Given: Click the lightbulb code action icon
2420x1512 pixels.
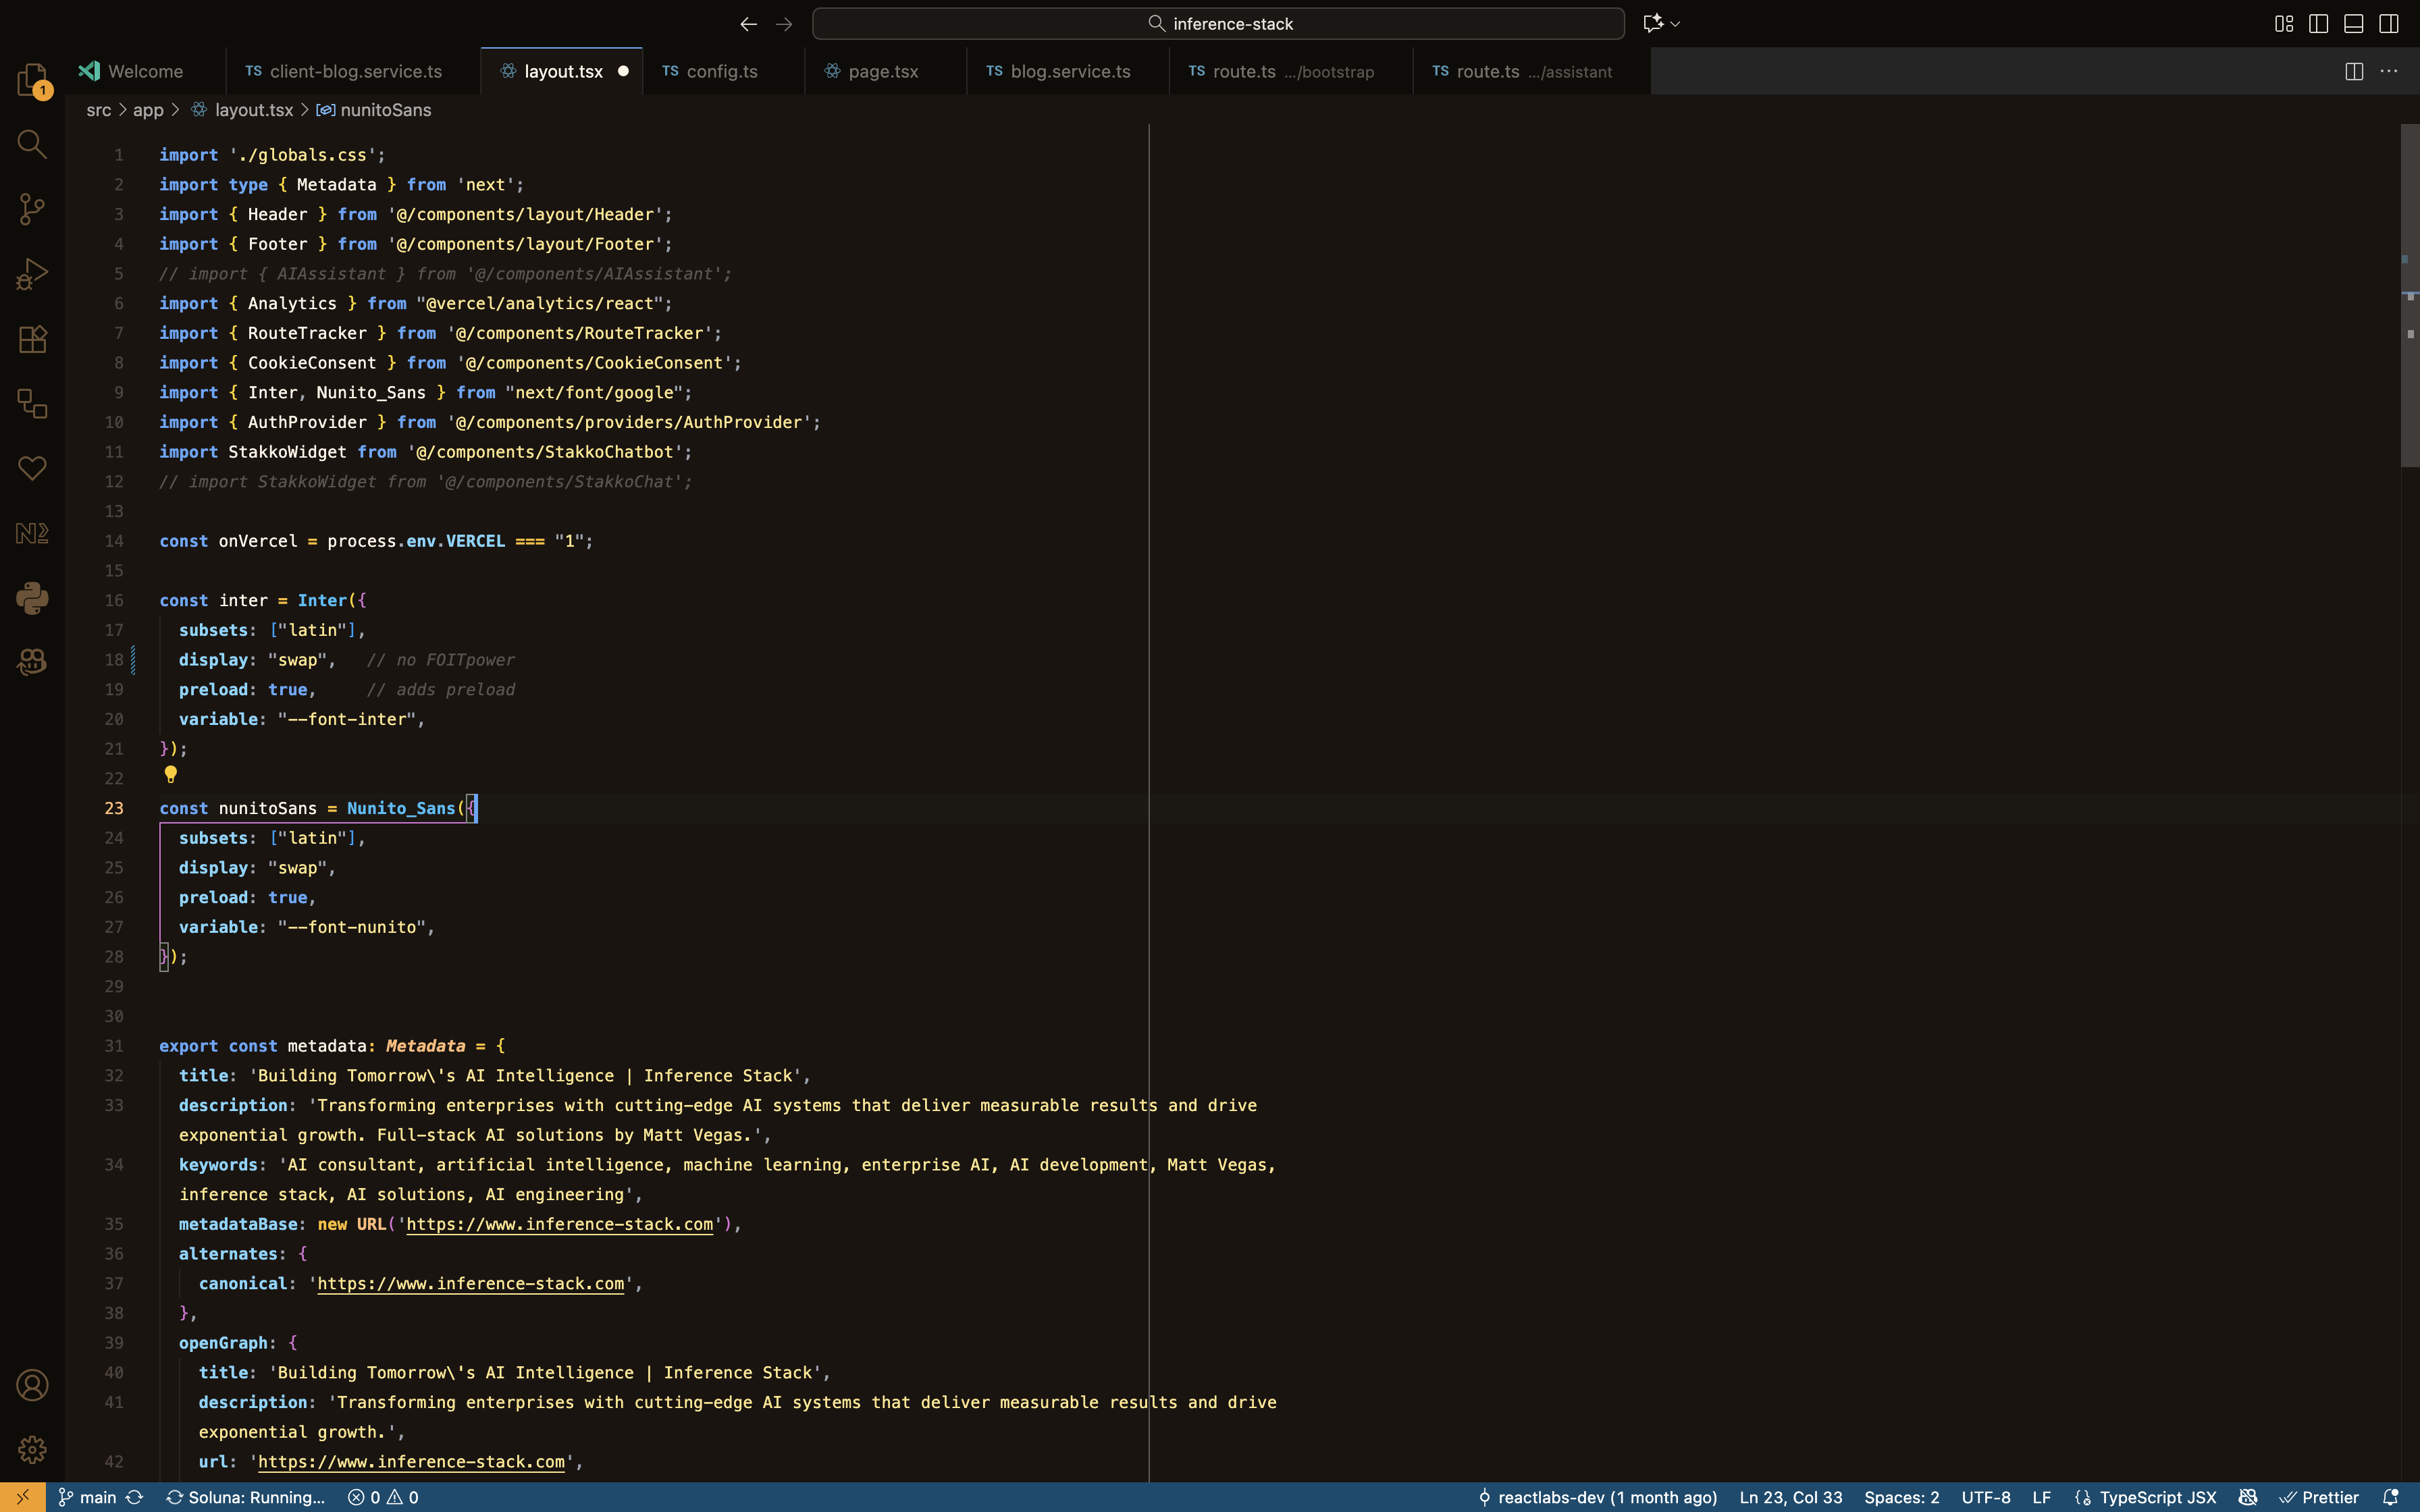Looking at the screenshot, I should click(171, 774).
